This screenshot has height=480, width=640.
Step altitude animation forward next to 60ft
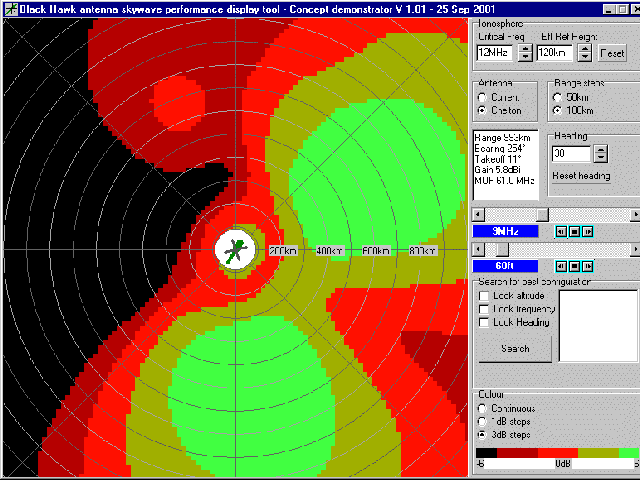tap(587, 267)
